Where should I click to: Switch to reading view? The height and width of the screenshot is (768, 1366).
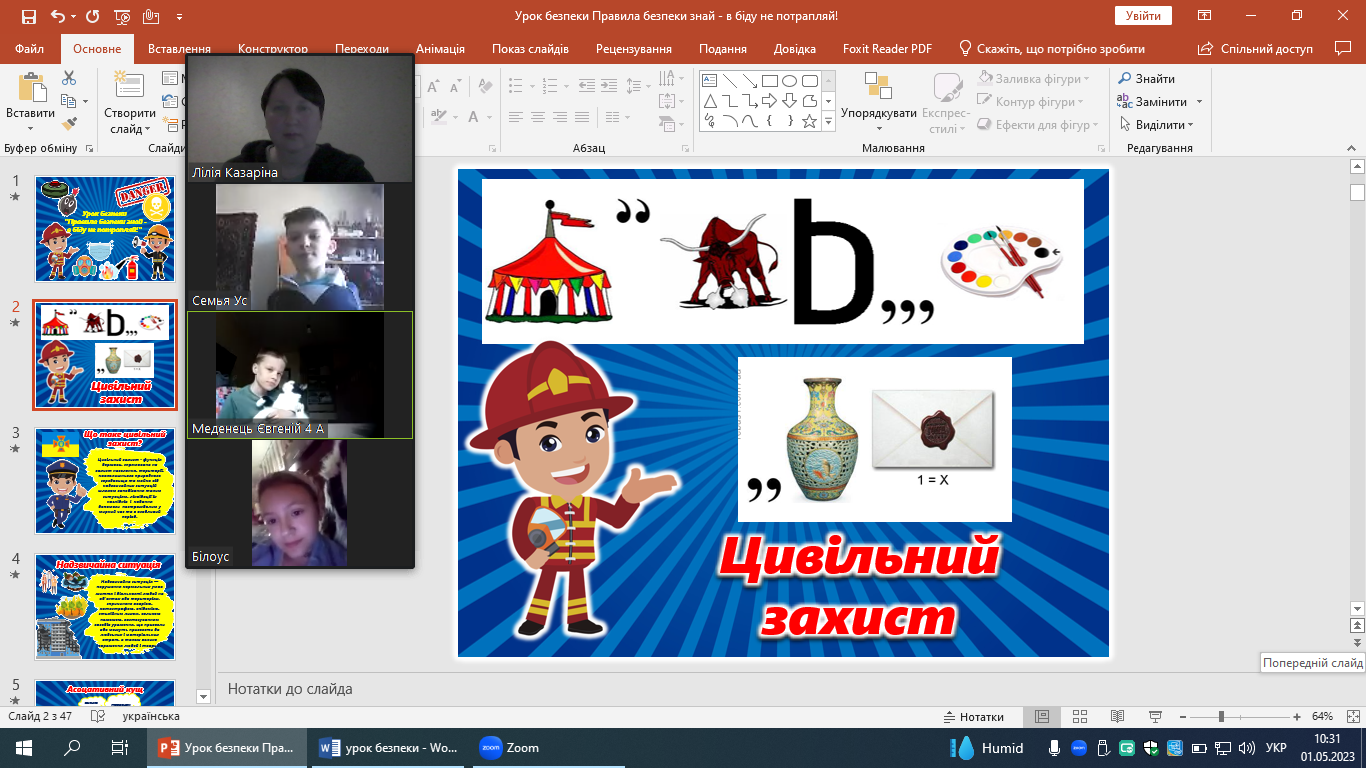point(1118,717)
